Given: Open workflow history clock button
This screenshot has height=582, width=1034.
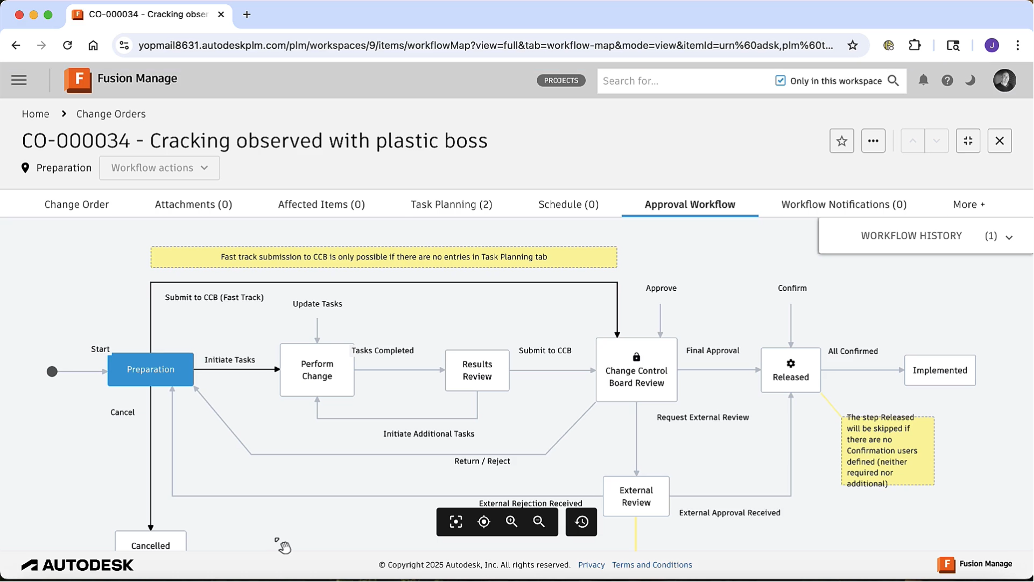Looking at the screenshot, I should tap(582, 522).
